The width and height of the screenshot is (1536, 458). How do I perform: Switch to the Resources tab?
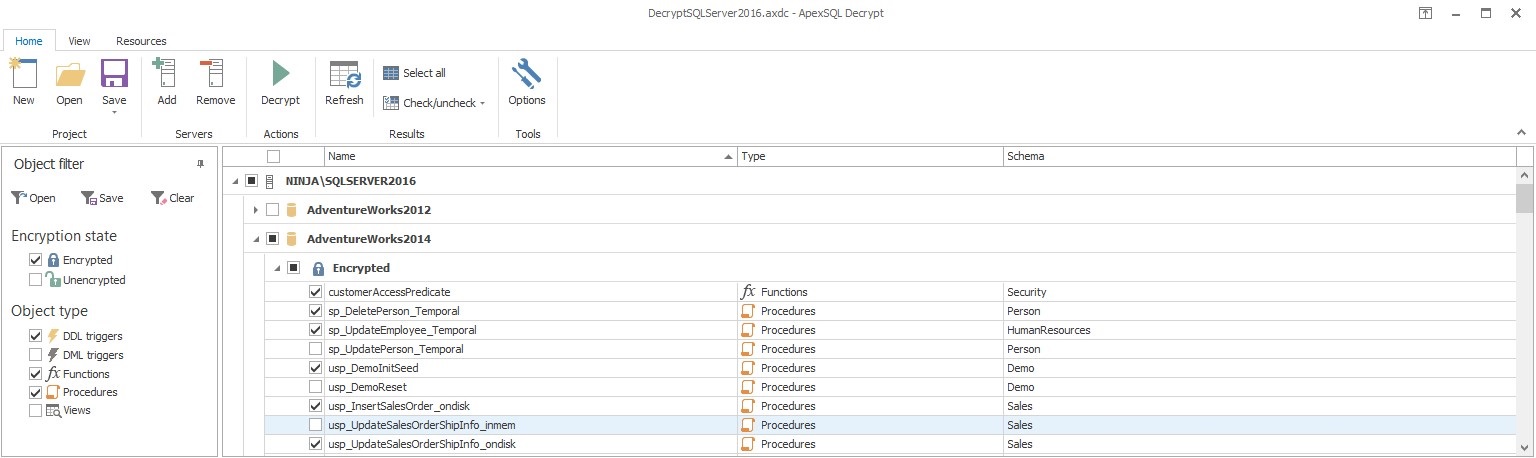(141, 41)
